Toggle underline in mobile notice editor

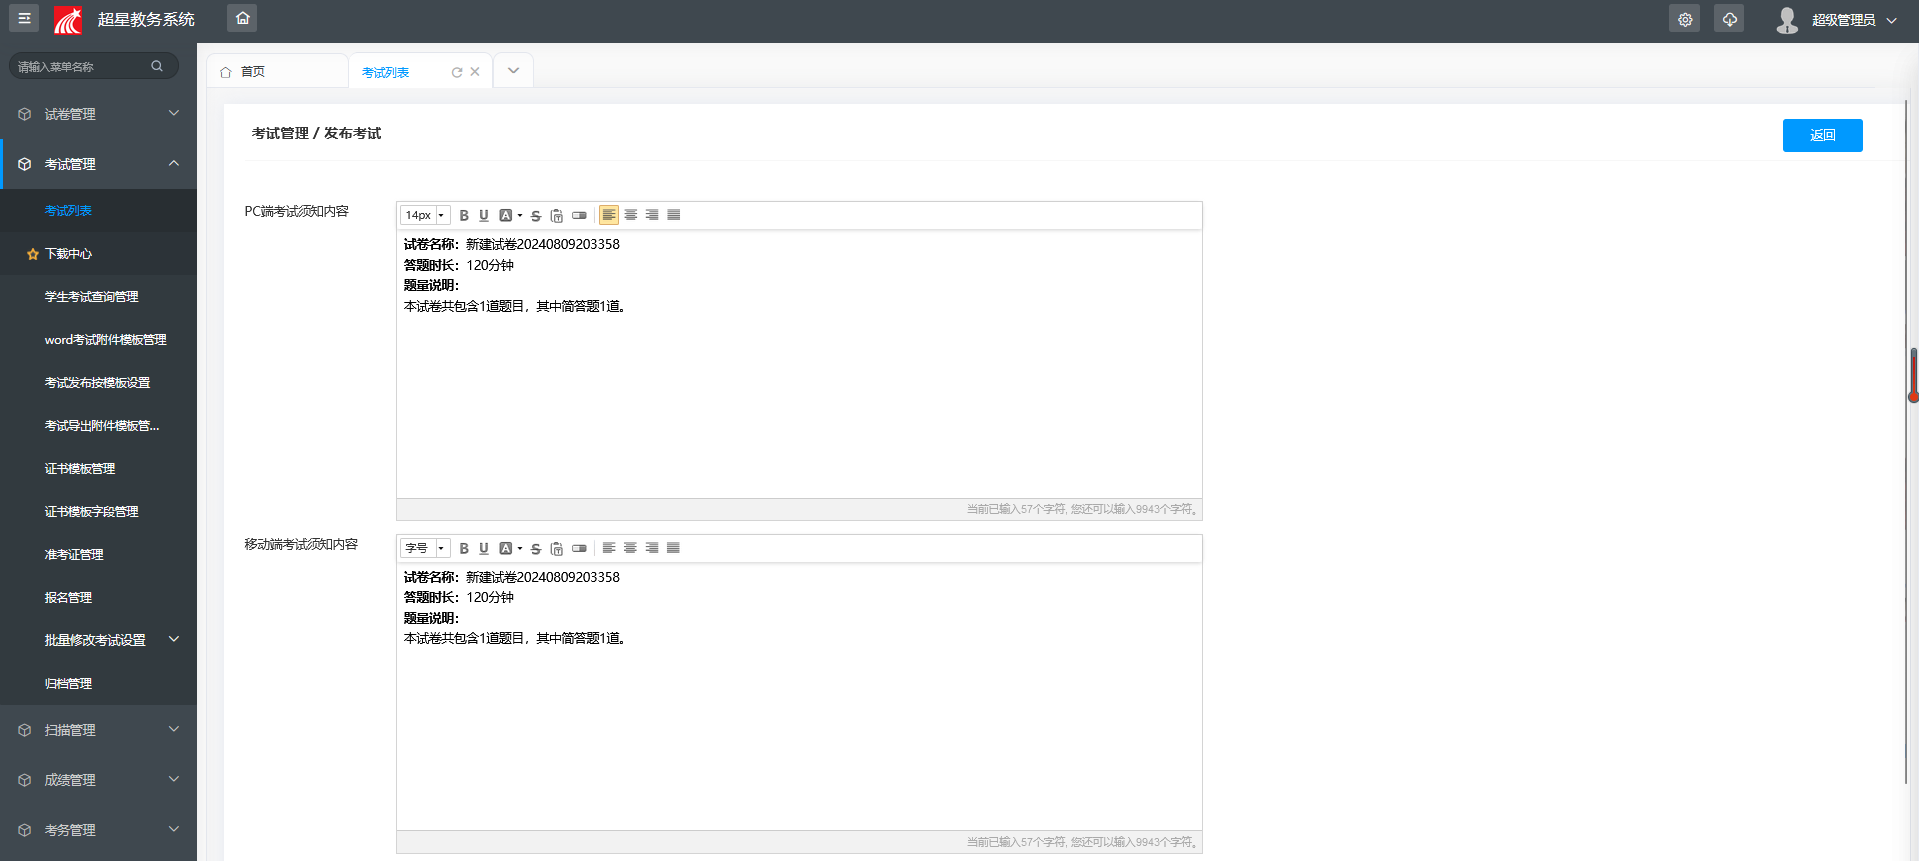484,549
